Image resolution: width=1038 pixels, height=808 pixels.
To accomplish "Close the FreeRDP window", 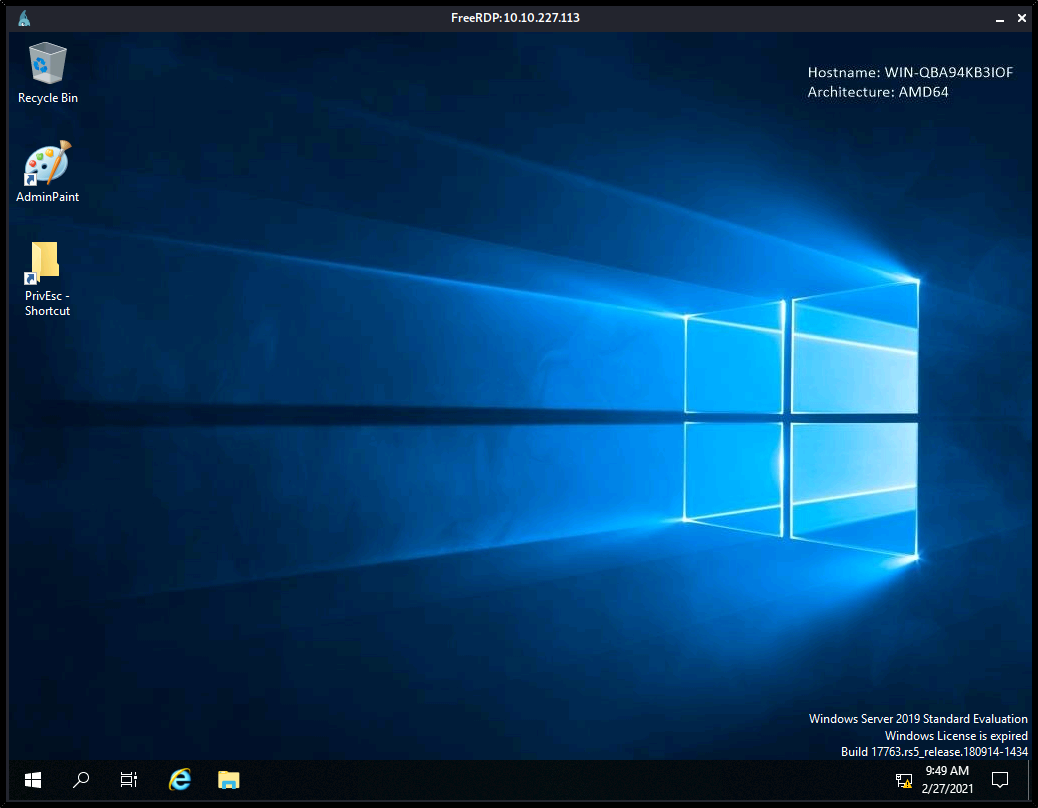I will coord(1021,19).
